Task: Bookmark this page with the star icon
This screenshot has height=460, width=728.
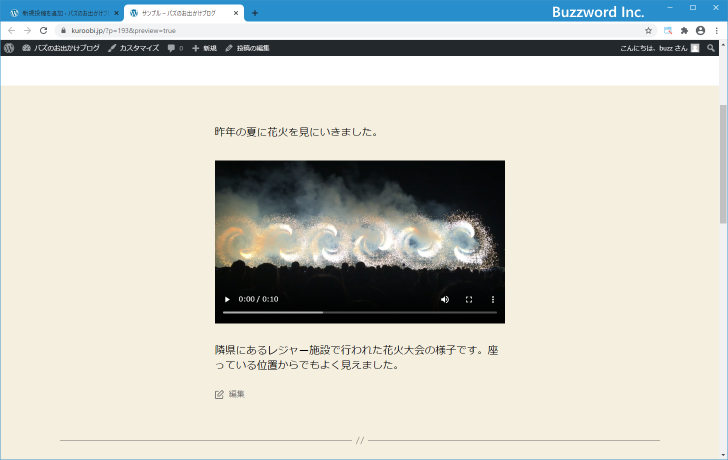Action: coord(648,31)
